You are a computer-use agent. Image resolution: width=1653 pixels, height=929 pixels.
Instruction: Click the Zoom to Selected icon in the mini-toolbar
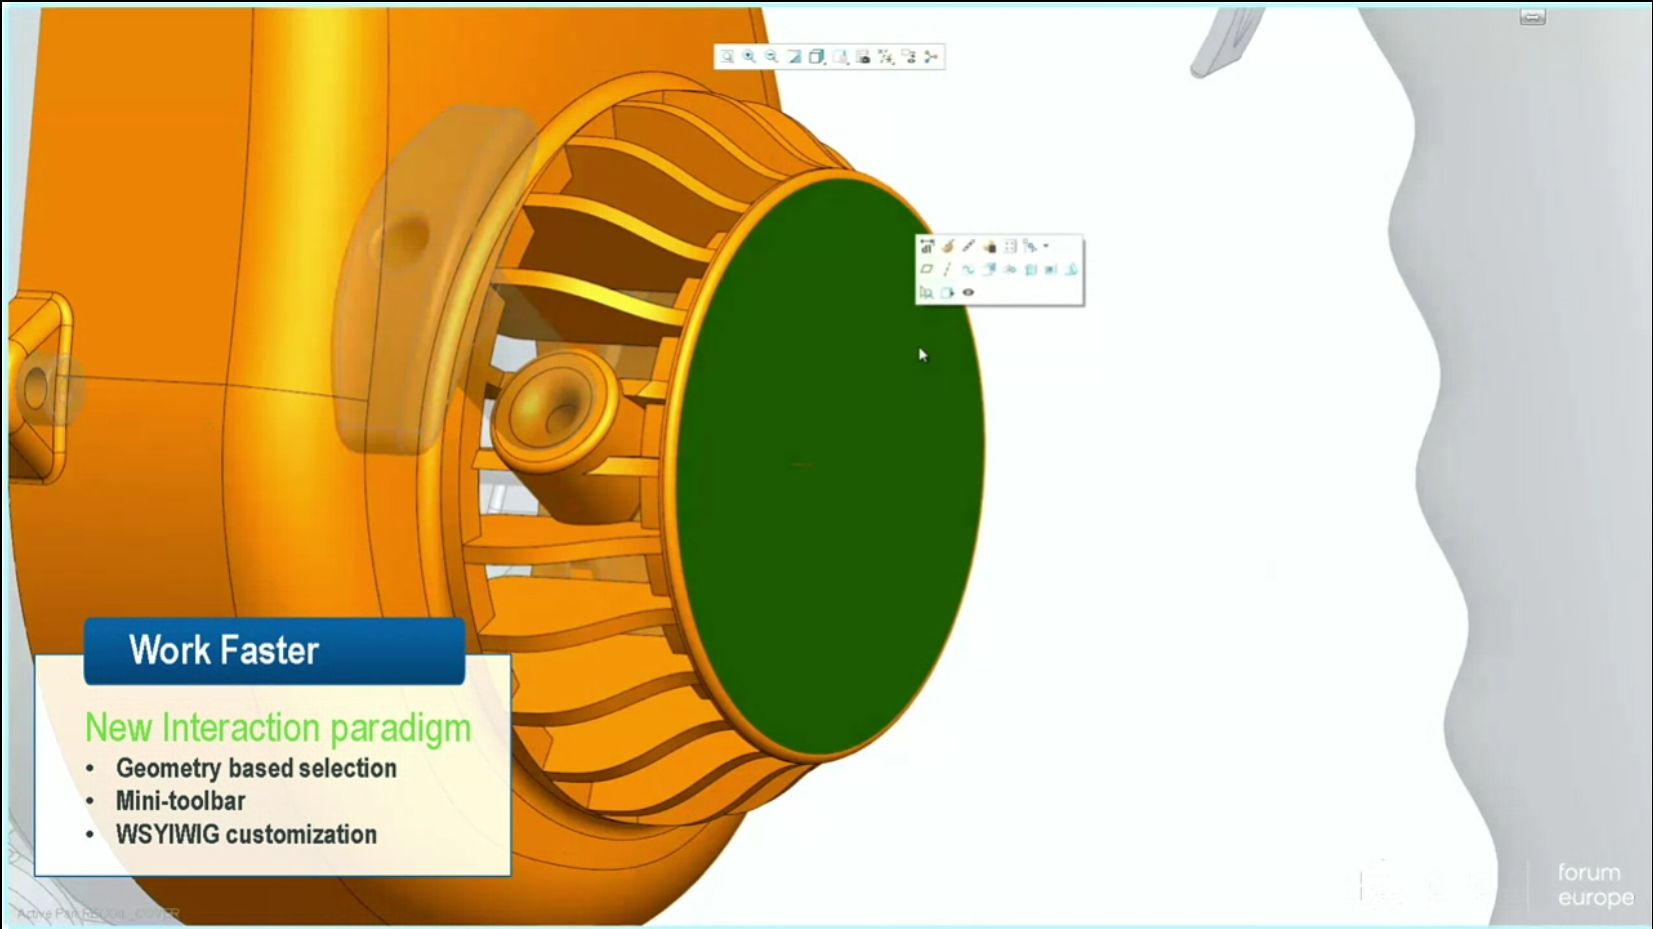926,292
